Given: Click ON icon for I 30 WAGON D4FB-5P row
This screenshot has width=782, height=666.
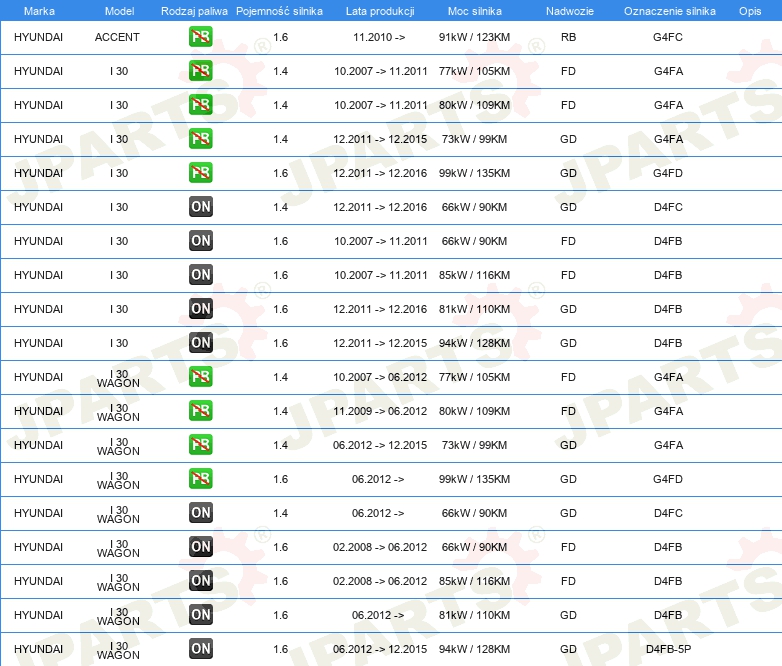Looking at the screenshot, I should [x=200, y=649].
